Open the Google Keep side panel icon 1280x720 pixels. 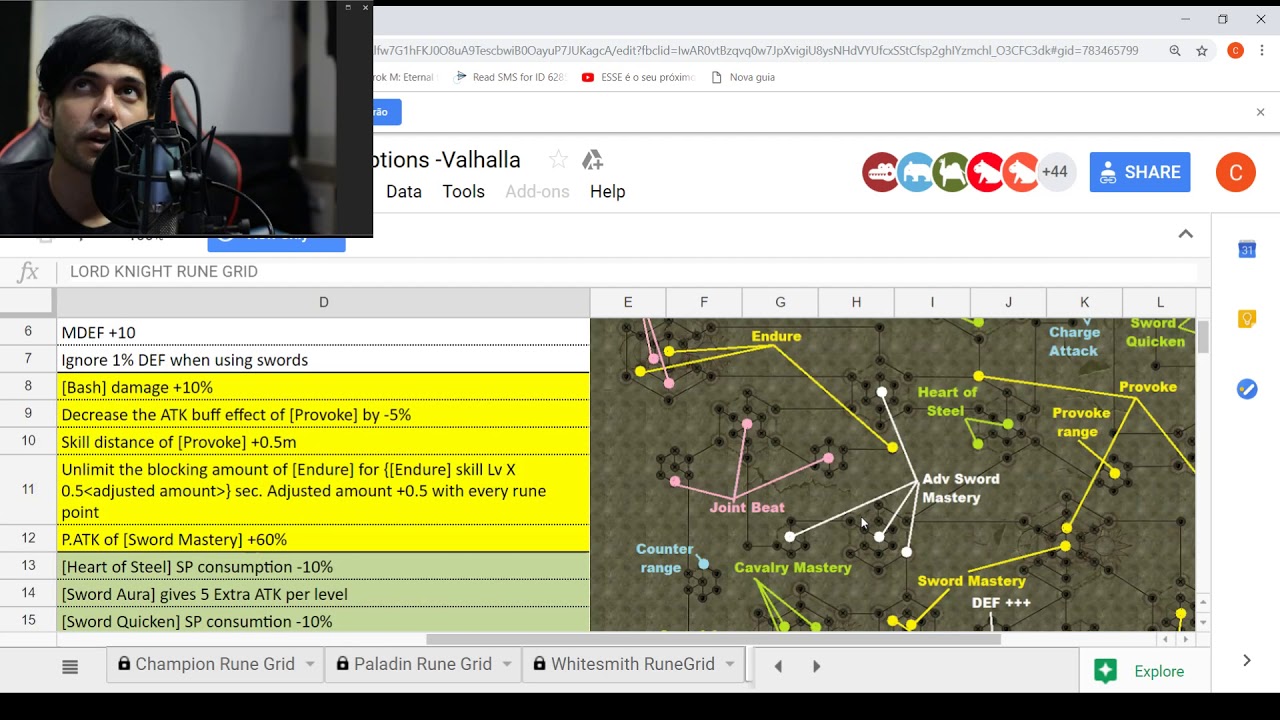click(x=1247, y=319)
